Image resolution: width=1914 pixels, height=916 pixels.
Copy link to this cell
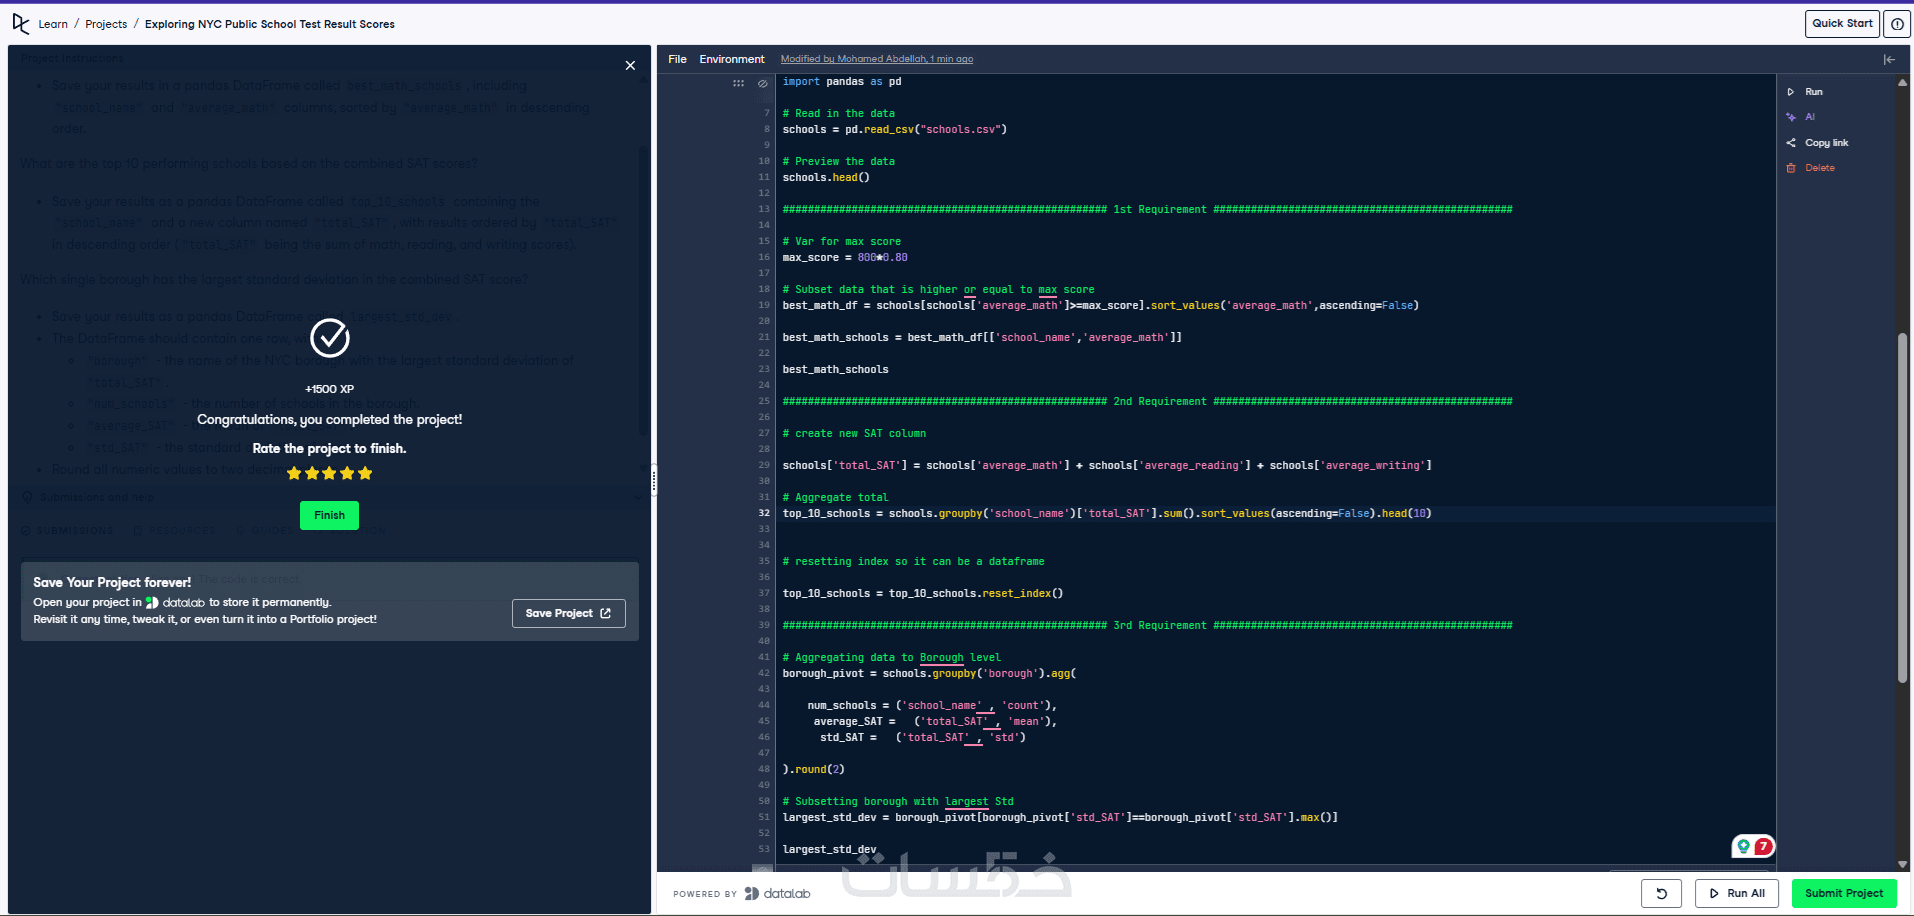[1818, 143]
